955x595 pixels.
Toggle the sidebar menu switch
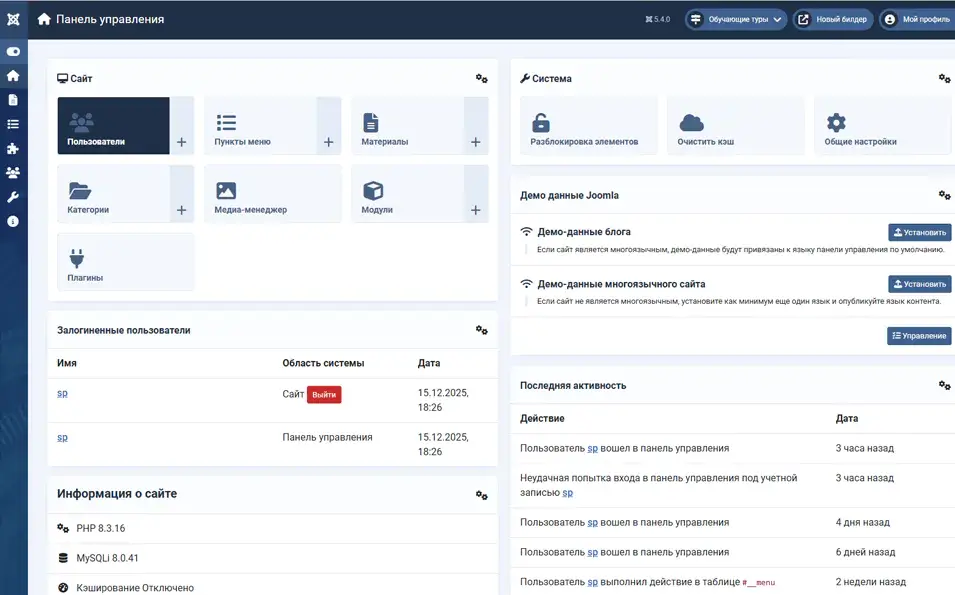point(13,51)
